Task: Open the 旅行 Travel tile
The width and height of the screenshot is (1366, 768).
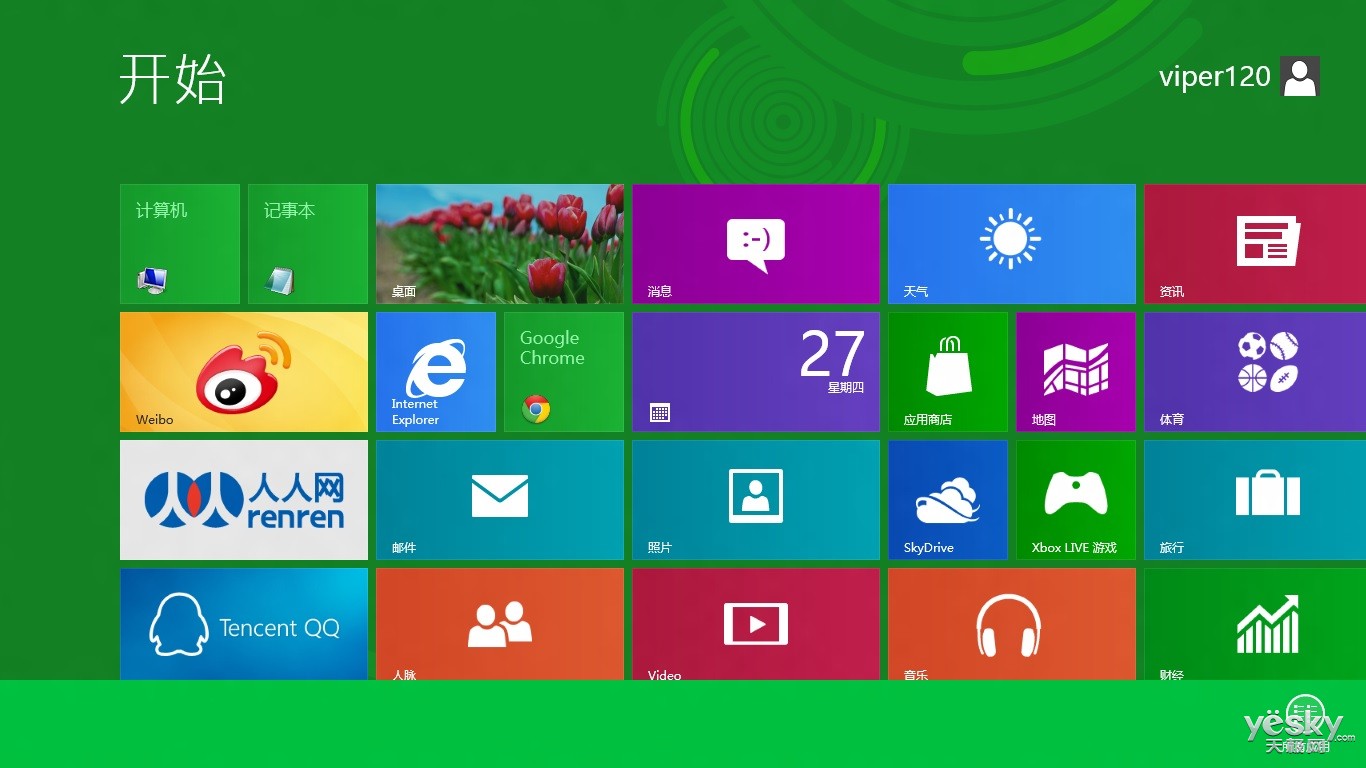Action: 1255,500
